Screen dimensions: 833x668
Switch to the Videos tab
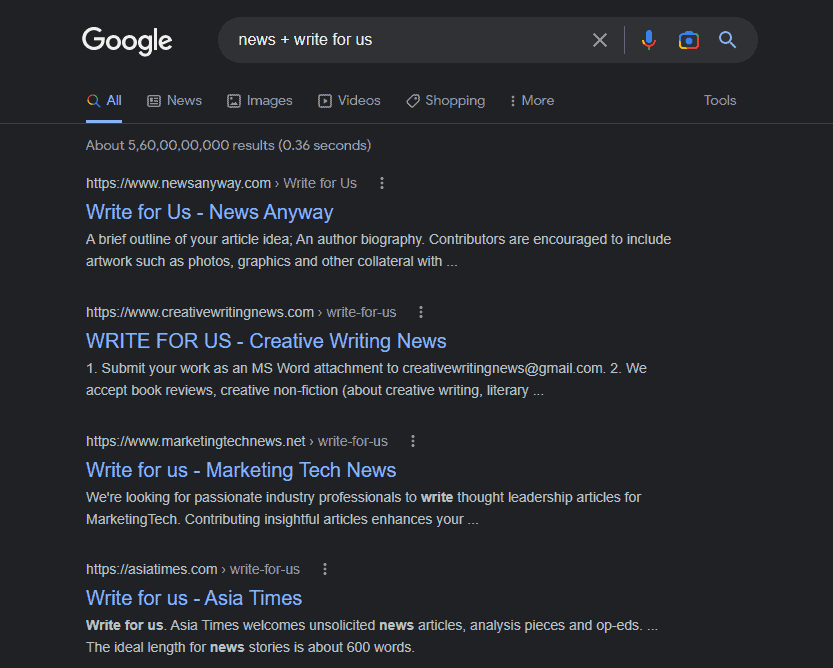point(349,101)
